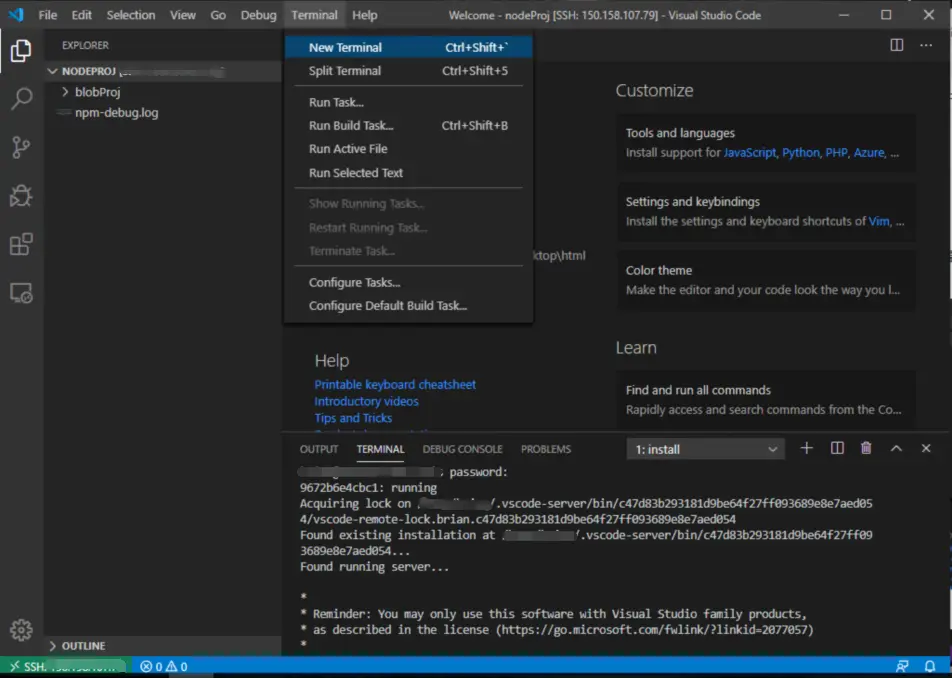Viewport: 952px width, 678px height.
Task: Open the Go menu
Action: point(218,15)
